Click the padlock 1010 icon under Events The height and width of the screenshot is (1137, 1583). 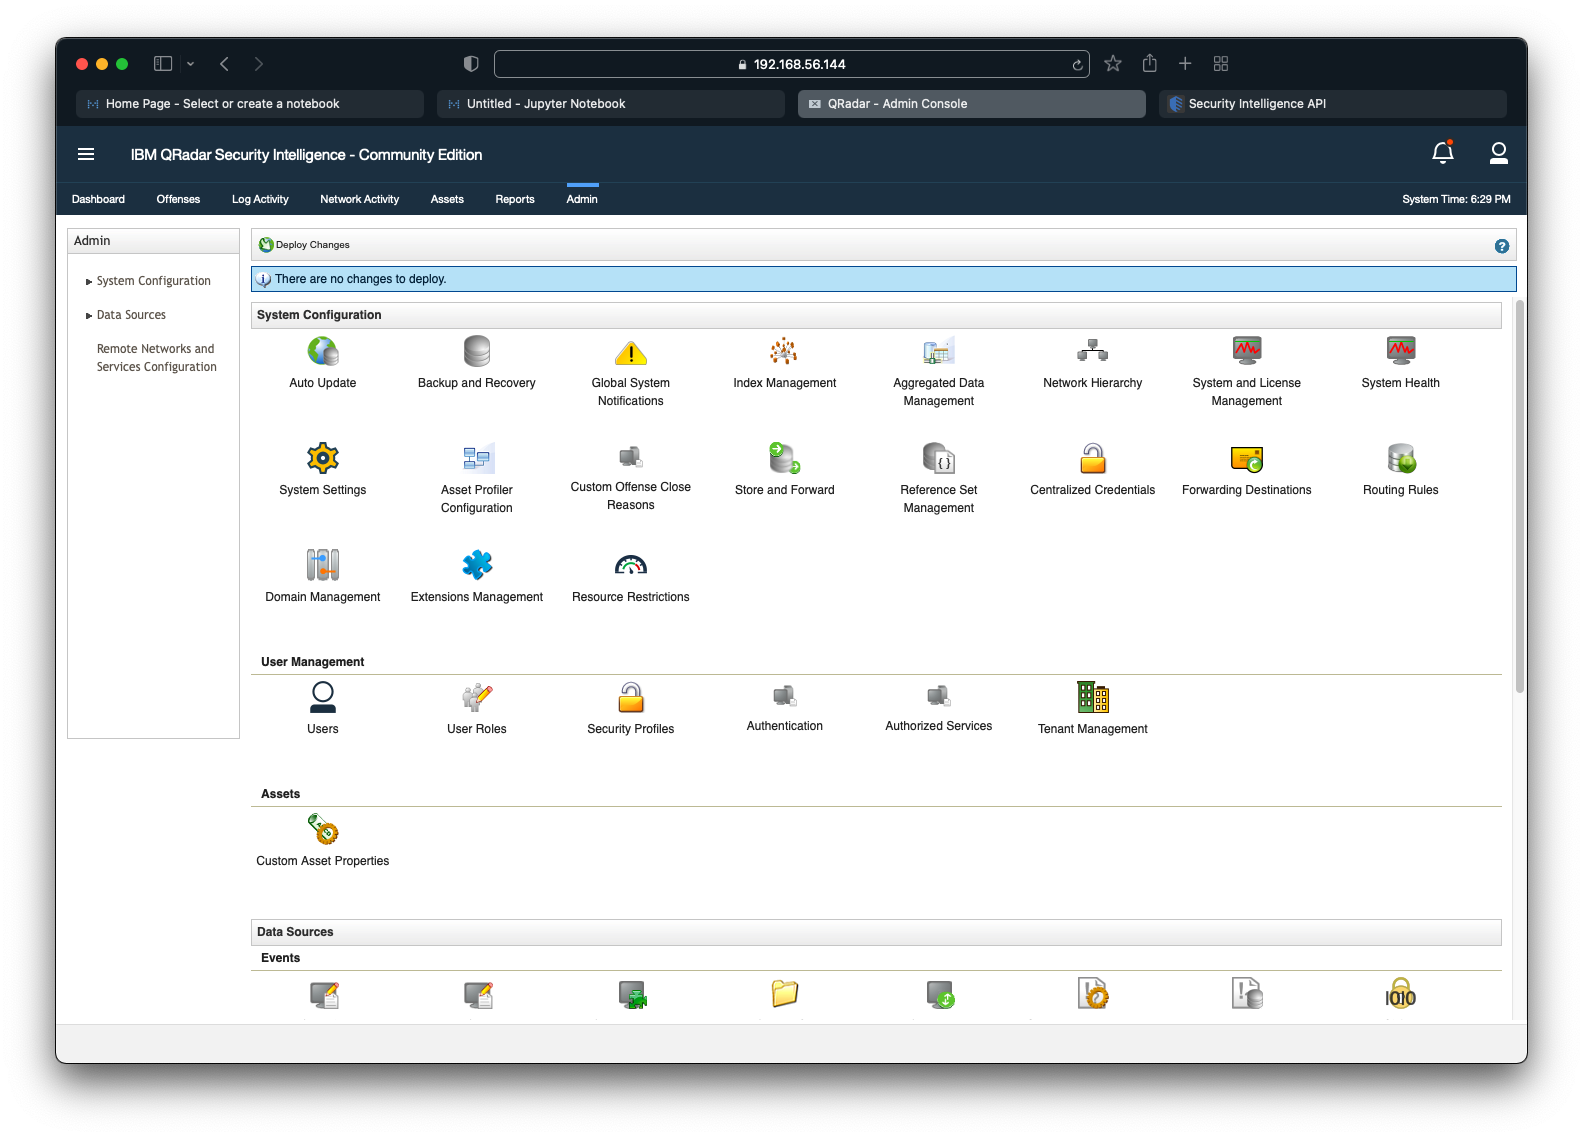click(1401, 994)
